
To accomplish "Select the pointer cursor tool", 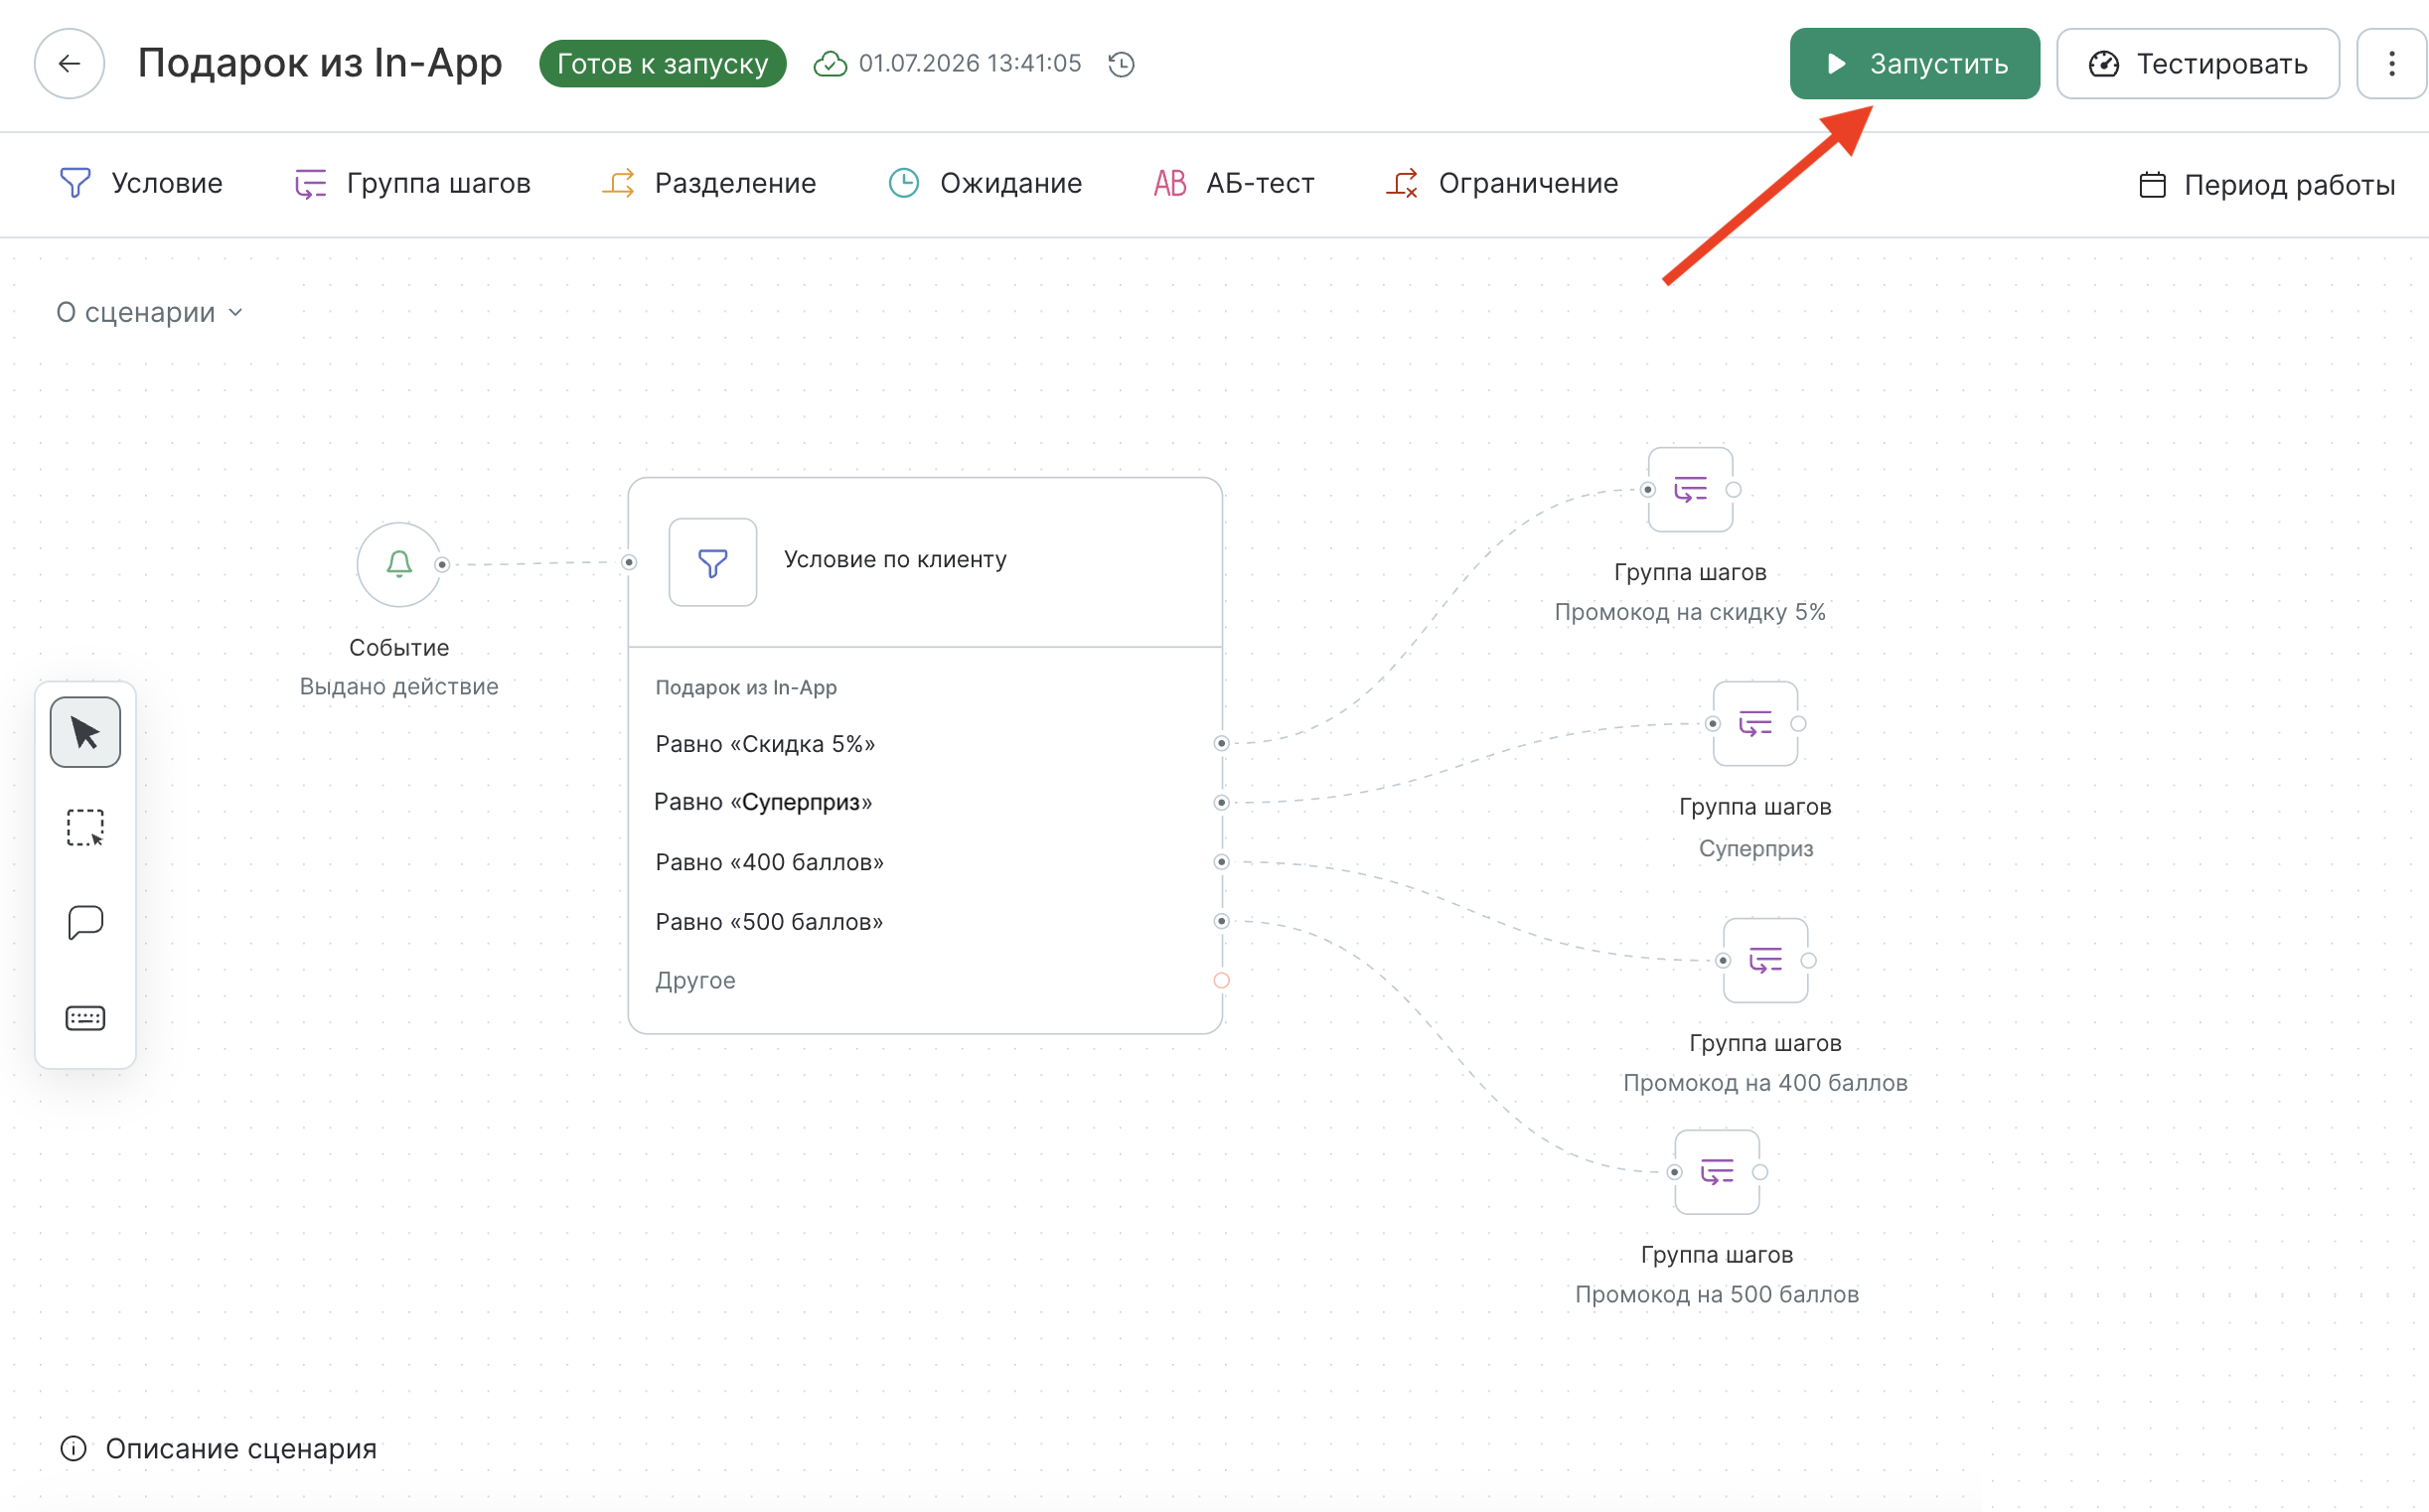I will click(85, 732).
